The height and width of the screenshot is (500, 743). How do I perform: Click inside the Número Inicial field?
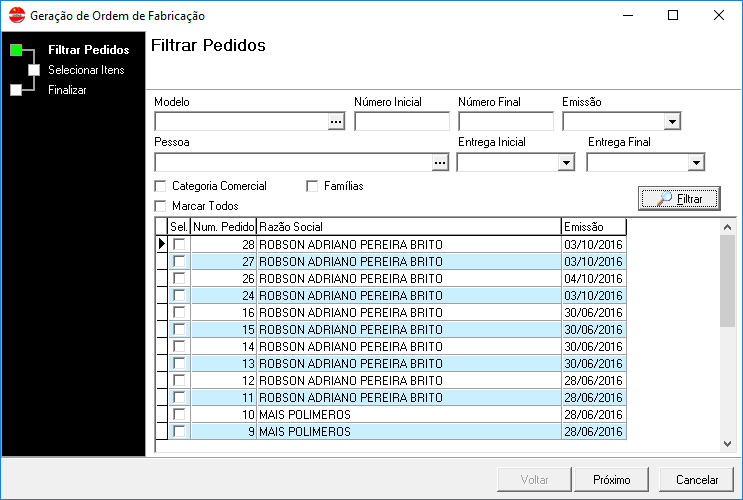pyautogui.click(x=401, y=122)
